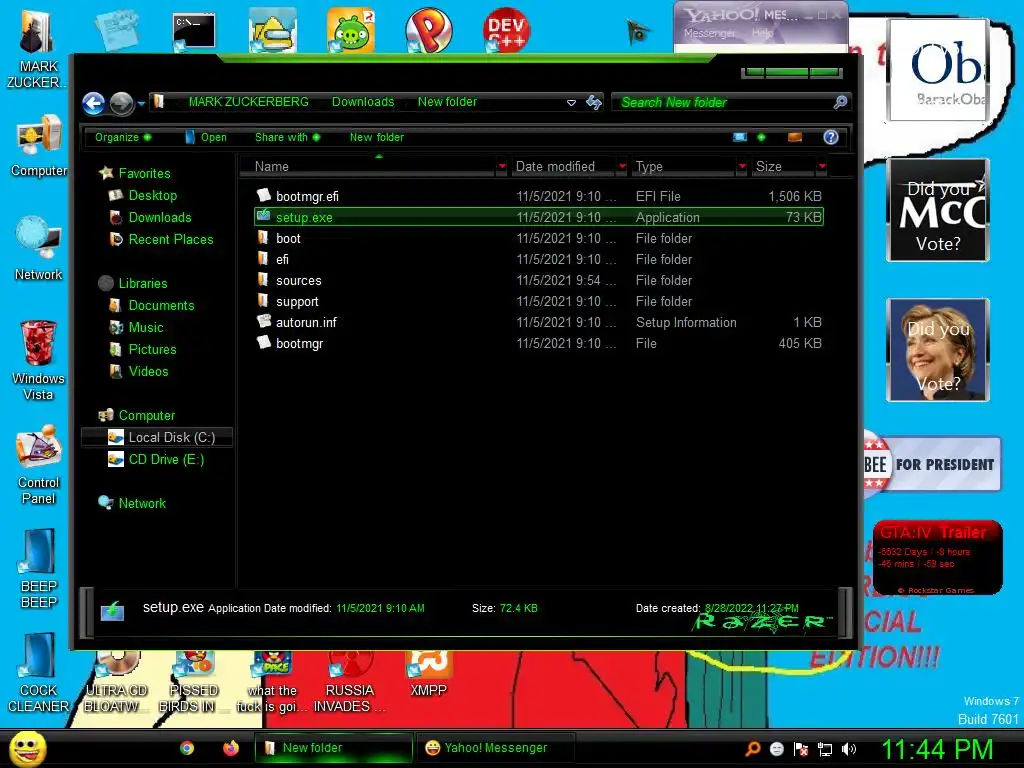Select the setup.exe file row
Viewport: 1024px width, 768px height.
pyautogui.click(x=539, y=217)
